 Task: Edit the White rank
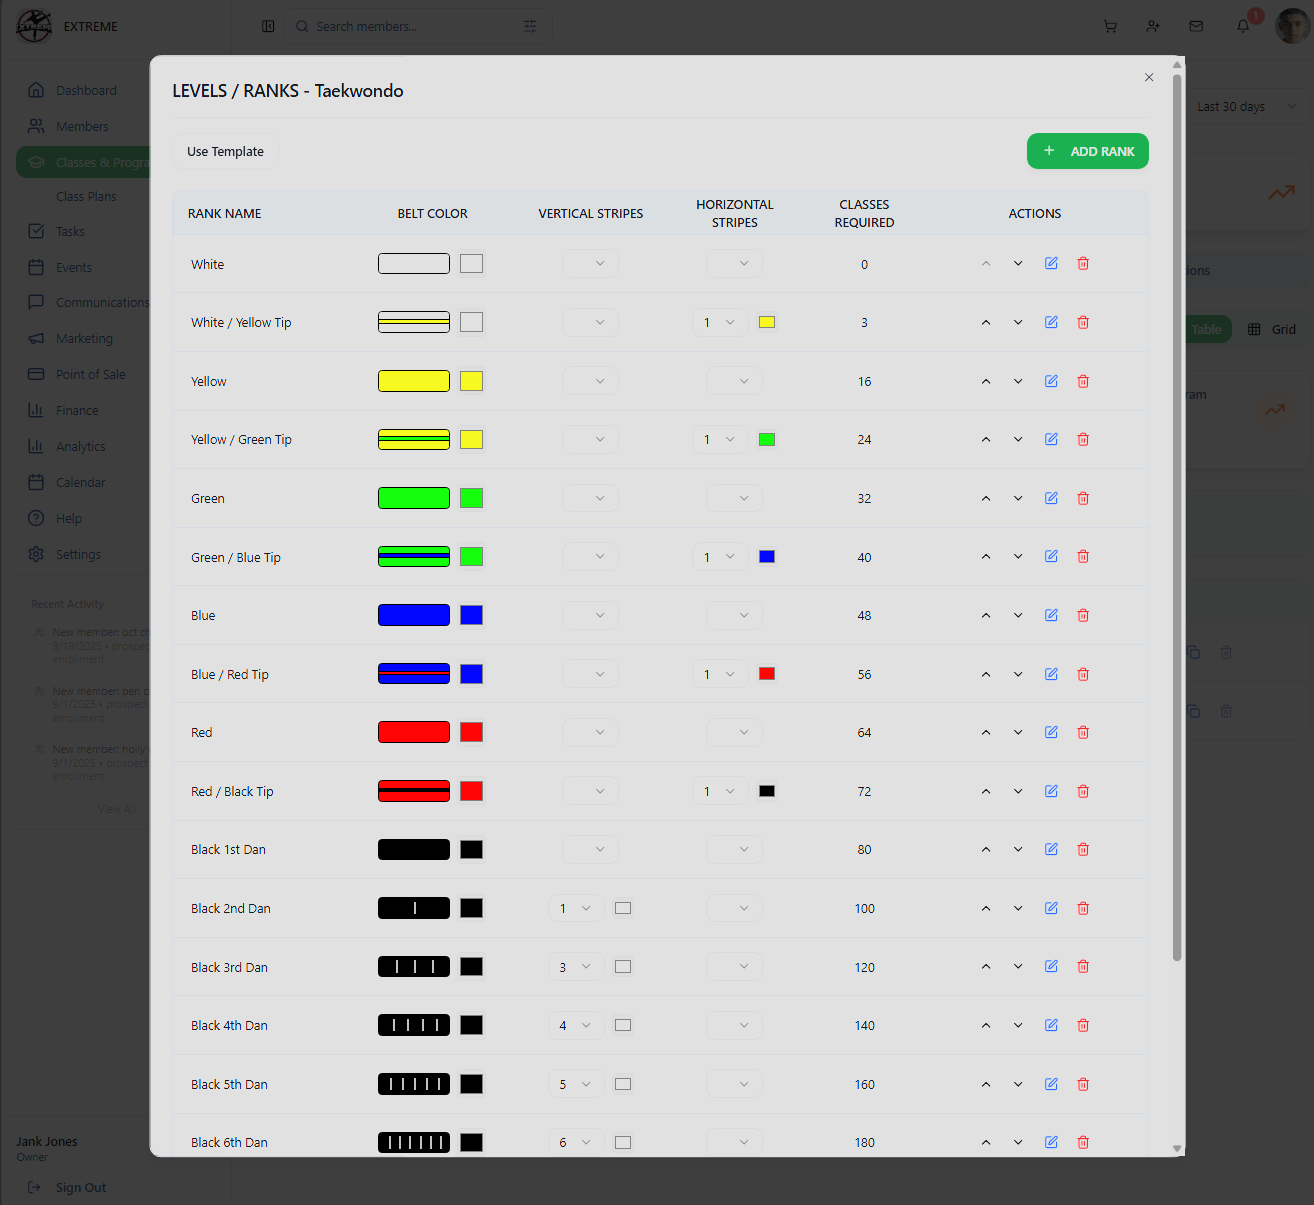click(1051, 263)
